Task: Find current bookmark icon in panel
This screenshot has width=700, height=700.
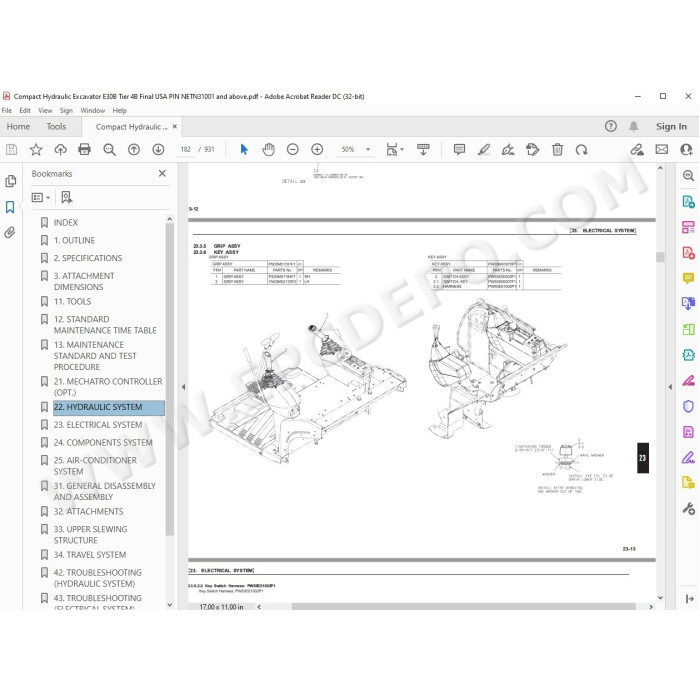Action: 67,197
